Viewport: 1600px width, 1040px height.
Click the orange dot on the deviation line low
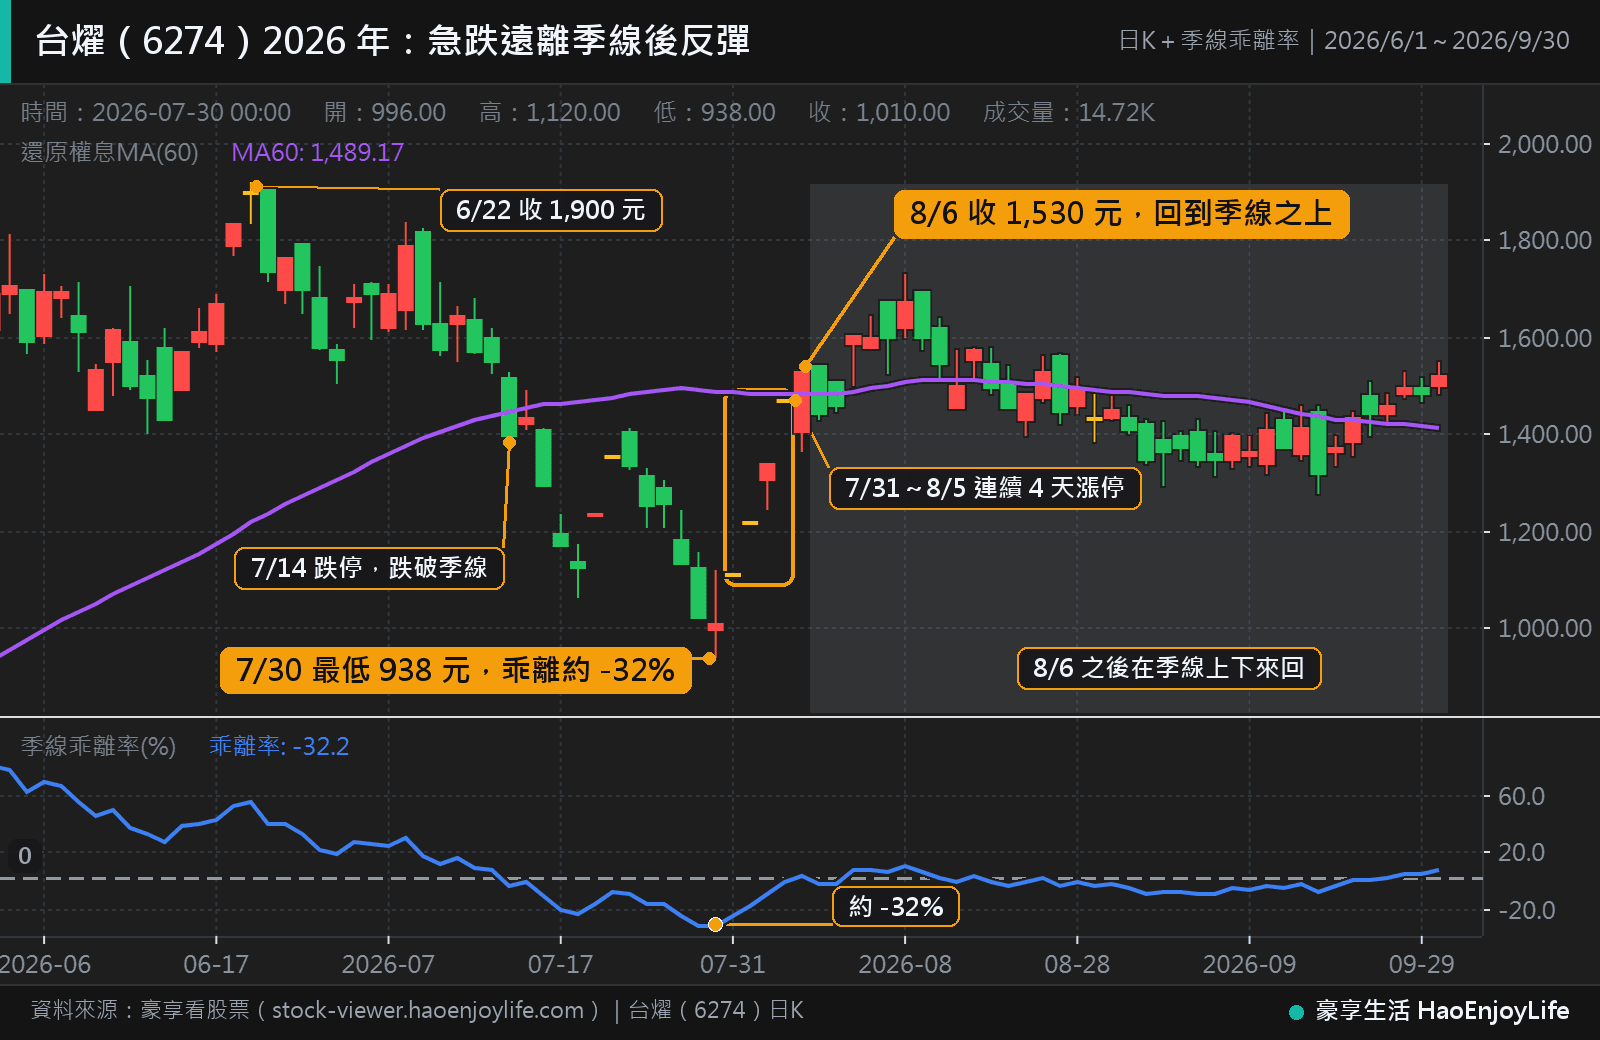(715, 924)
